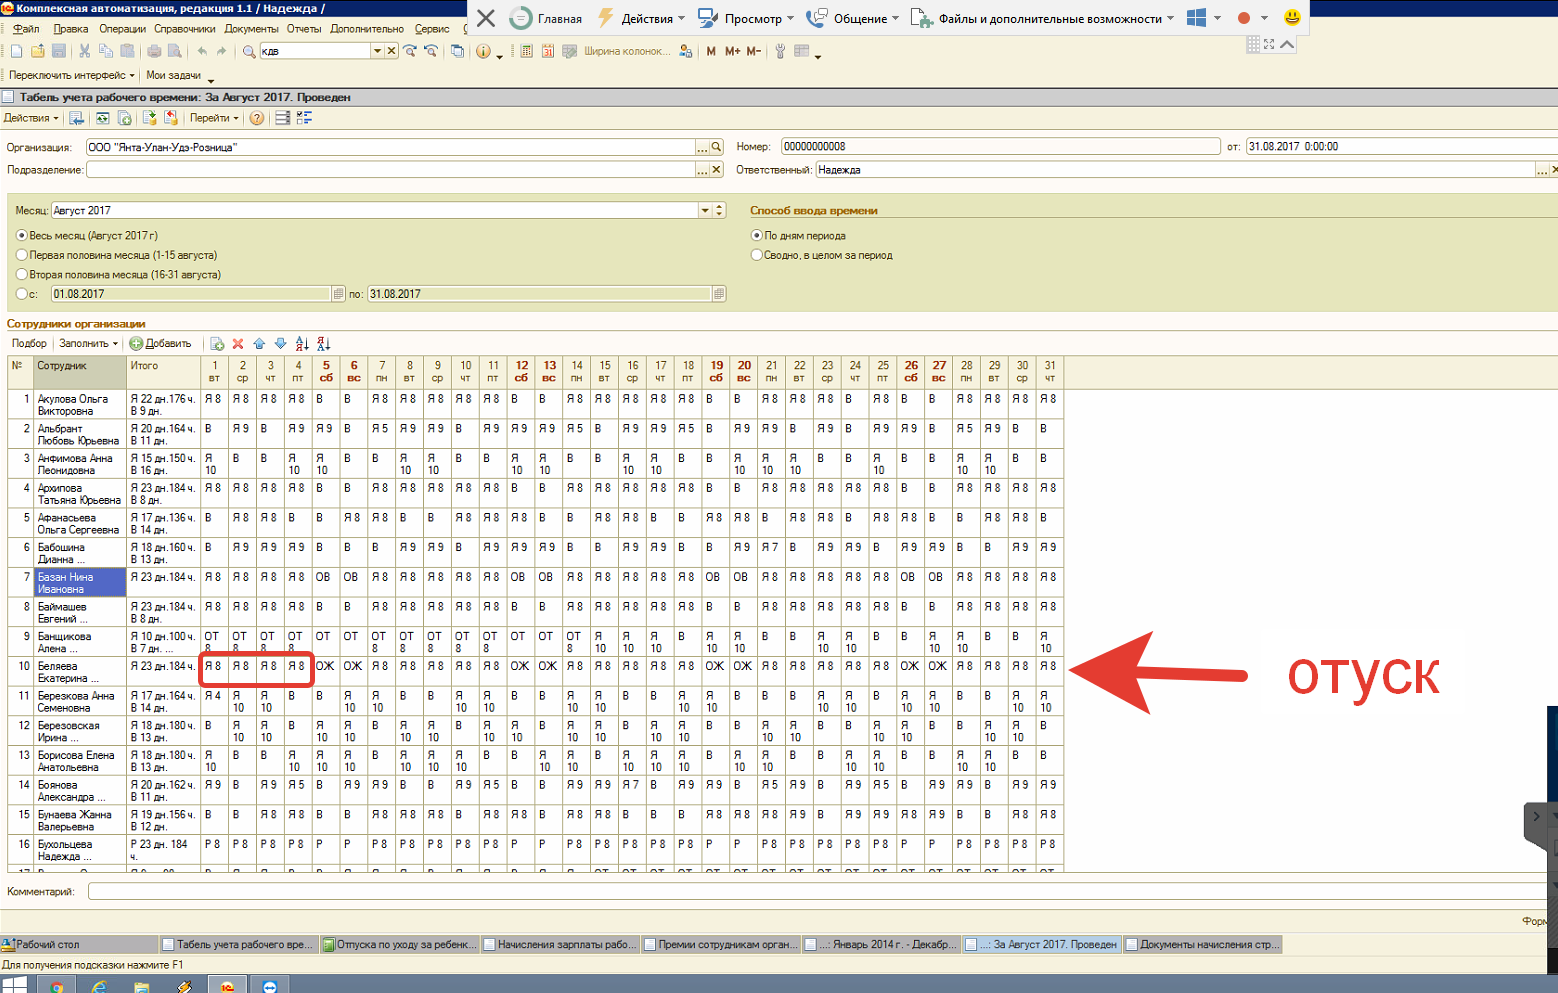Image resolution: width=1558 pixels, height=993 pixels.
Task: Select second half of month radio button
Action: point(22,274)
